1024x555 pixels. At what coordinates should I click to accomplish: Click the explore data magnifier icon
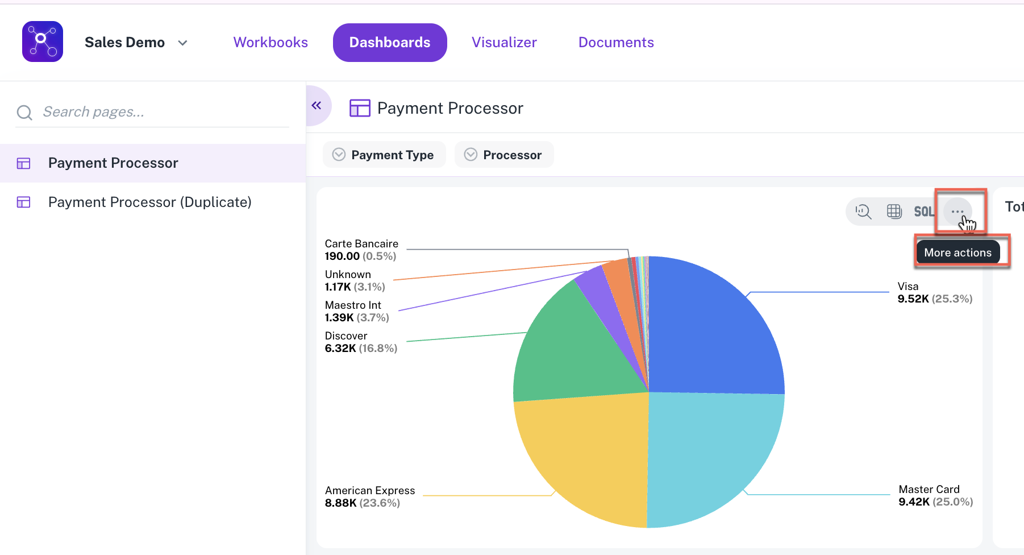click(863, 212)
